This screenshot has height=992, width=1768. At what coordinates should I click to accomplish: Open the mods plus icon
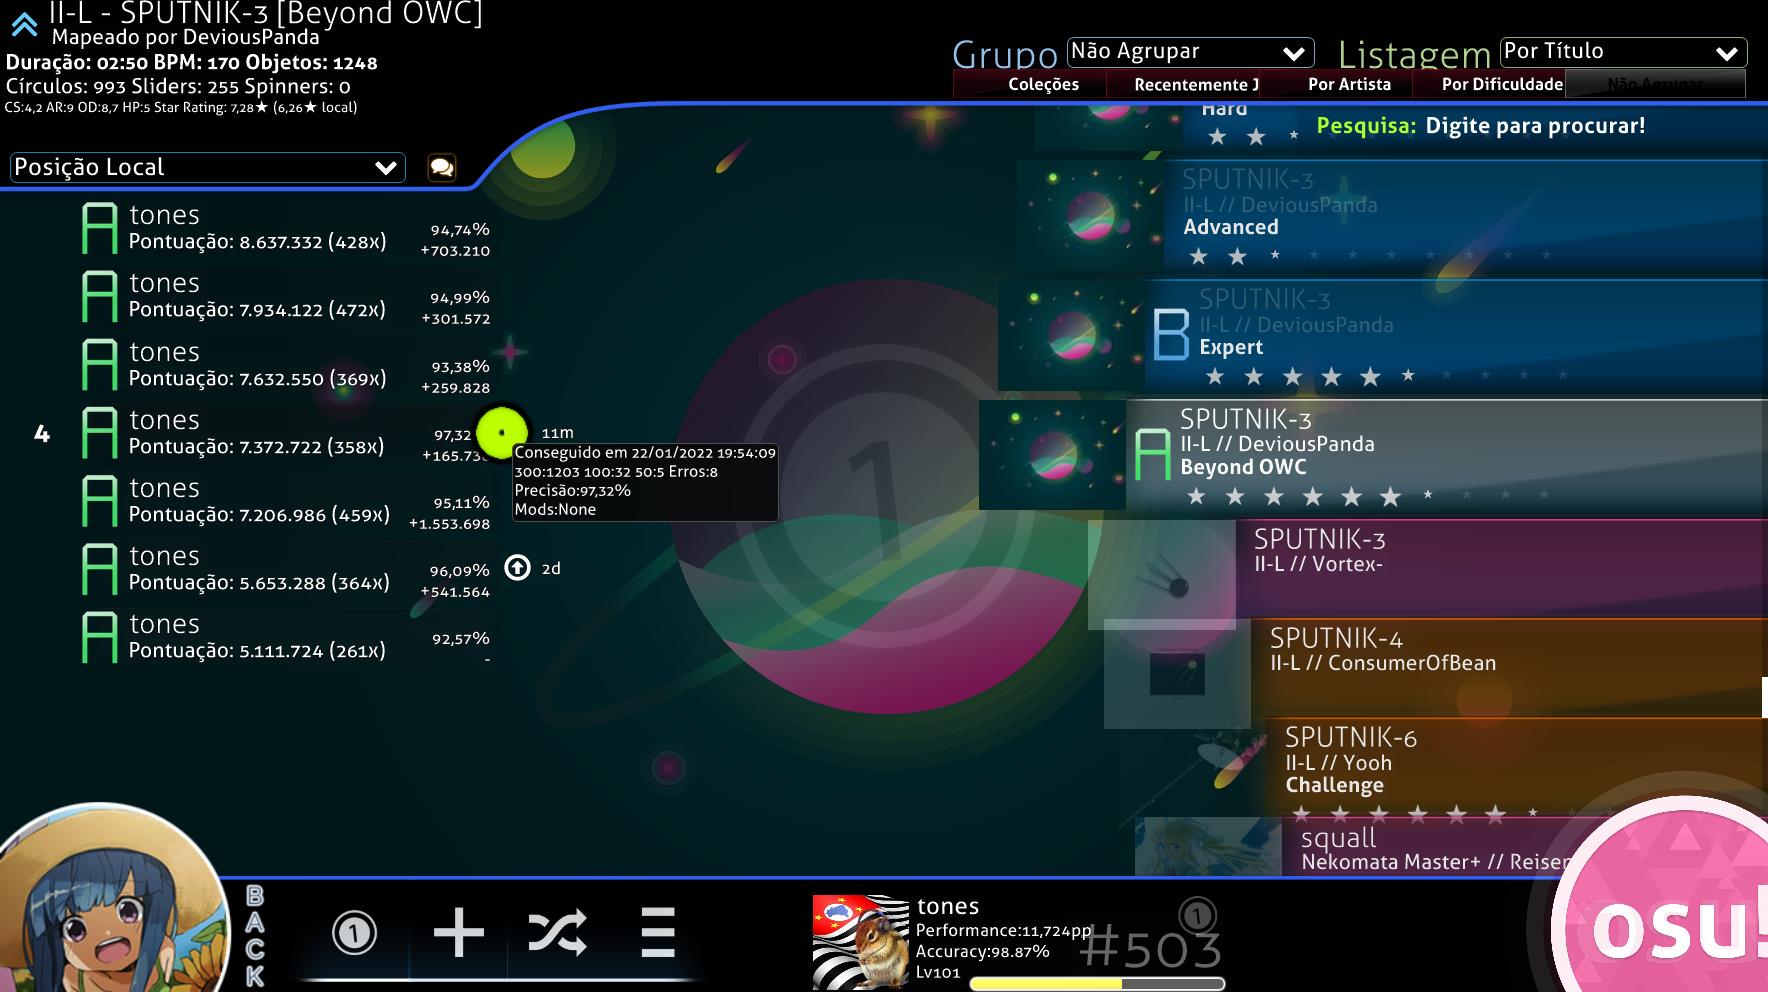click(x=458, y=933)
